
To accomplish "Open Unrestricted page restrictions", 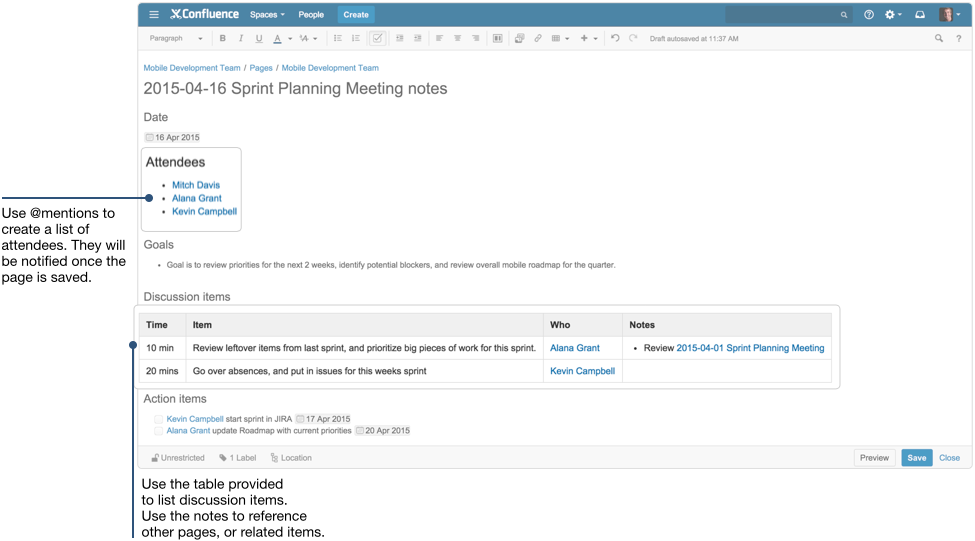I will click(178, 458).
